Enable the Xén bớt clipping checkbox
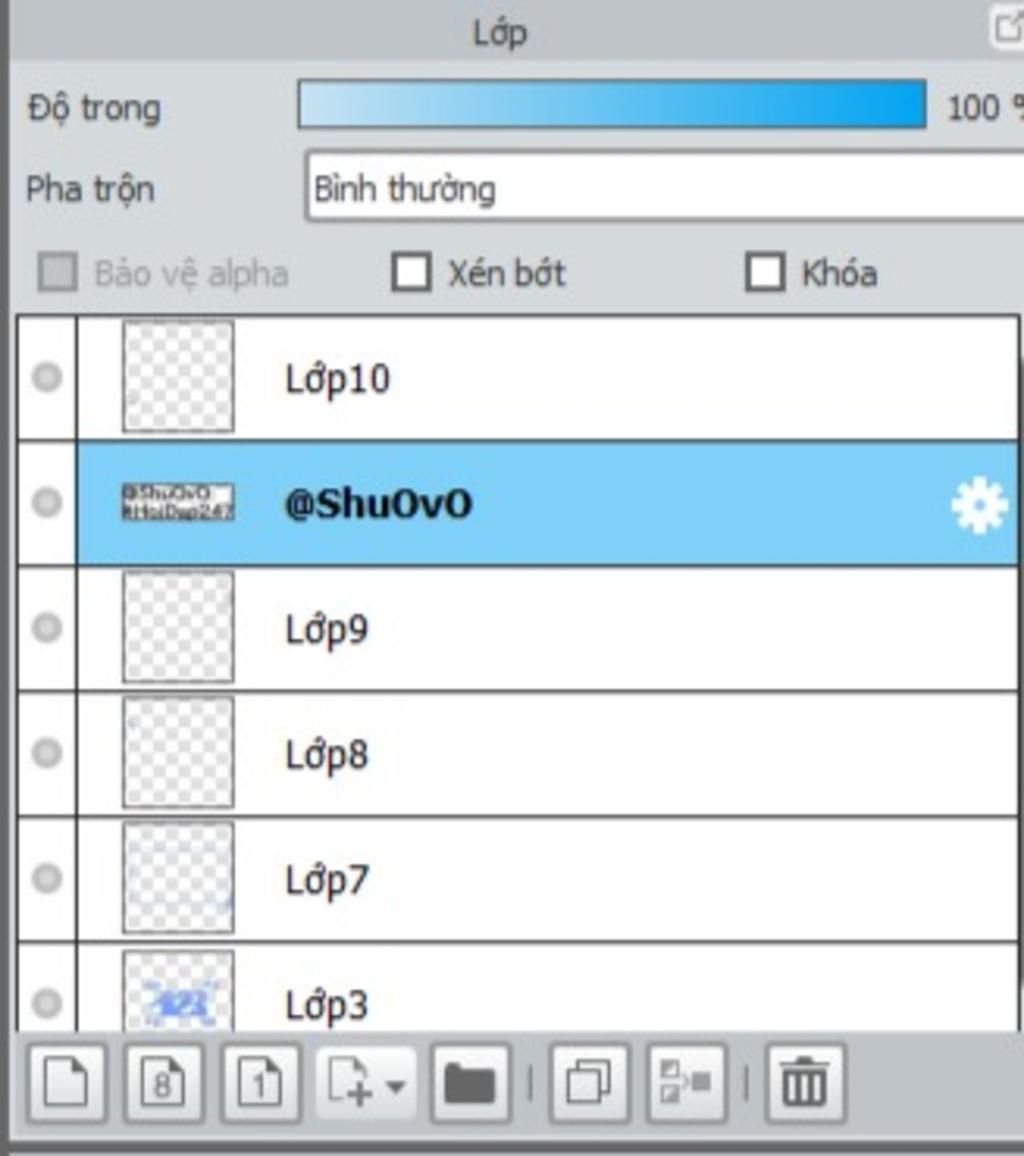 point(411,272)
